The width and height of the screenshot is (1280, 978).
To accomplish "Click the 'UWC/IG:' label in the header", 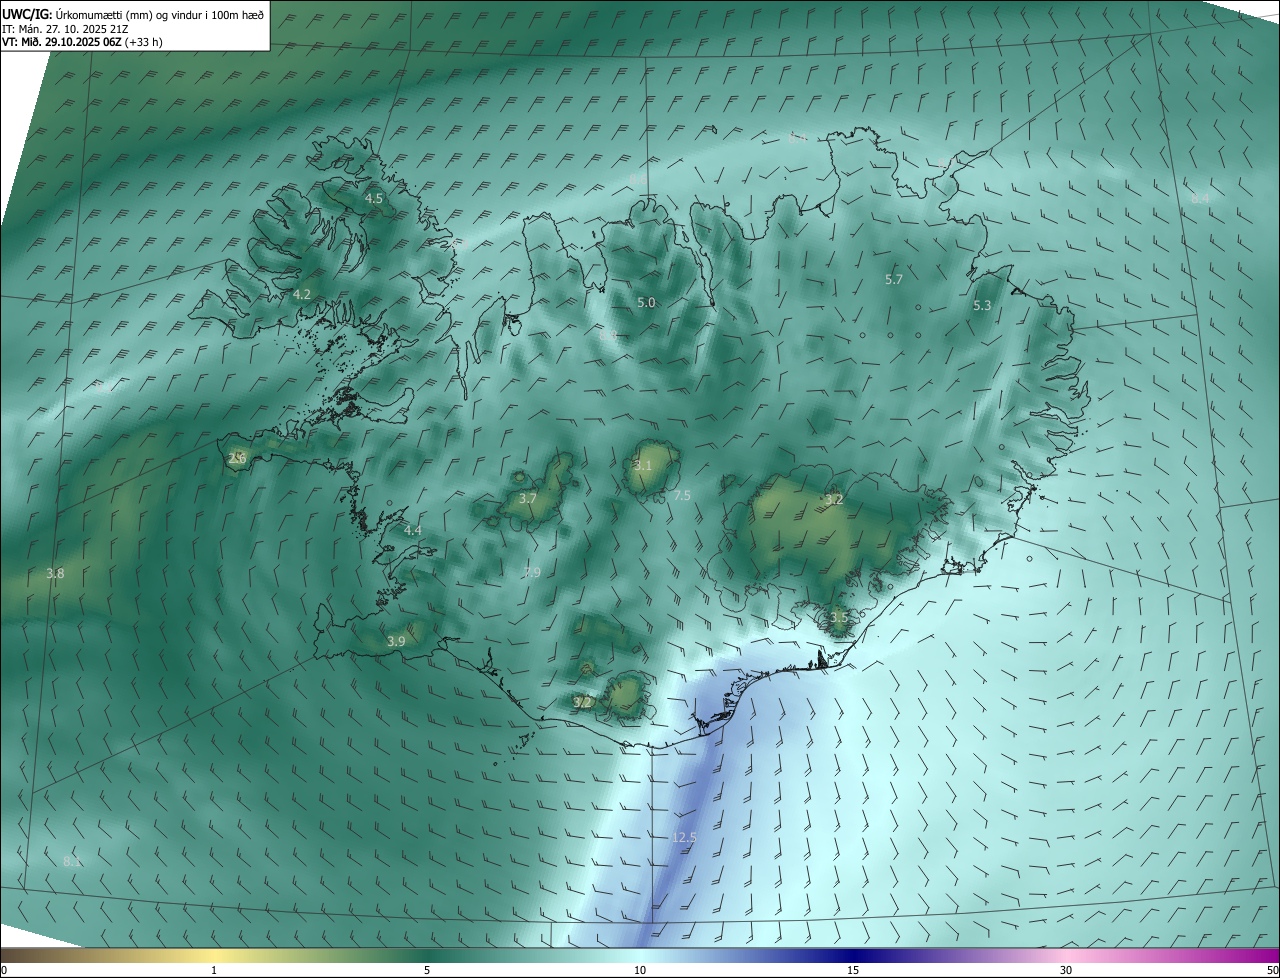I will [27, 13].
